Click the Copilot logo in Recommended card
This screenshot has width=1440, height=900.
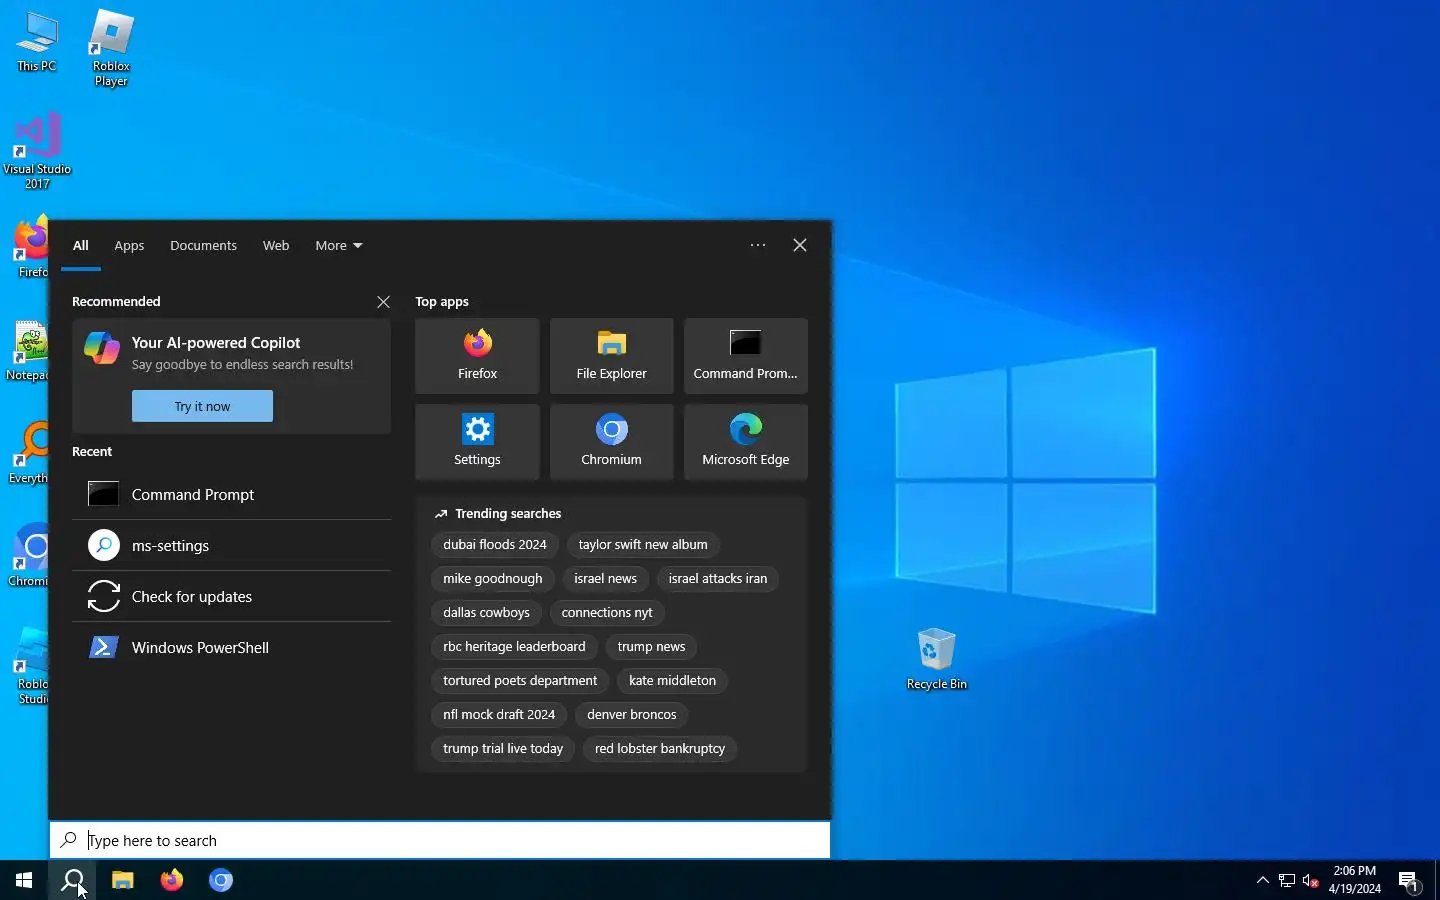[102, 348]
